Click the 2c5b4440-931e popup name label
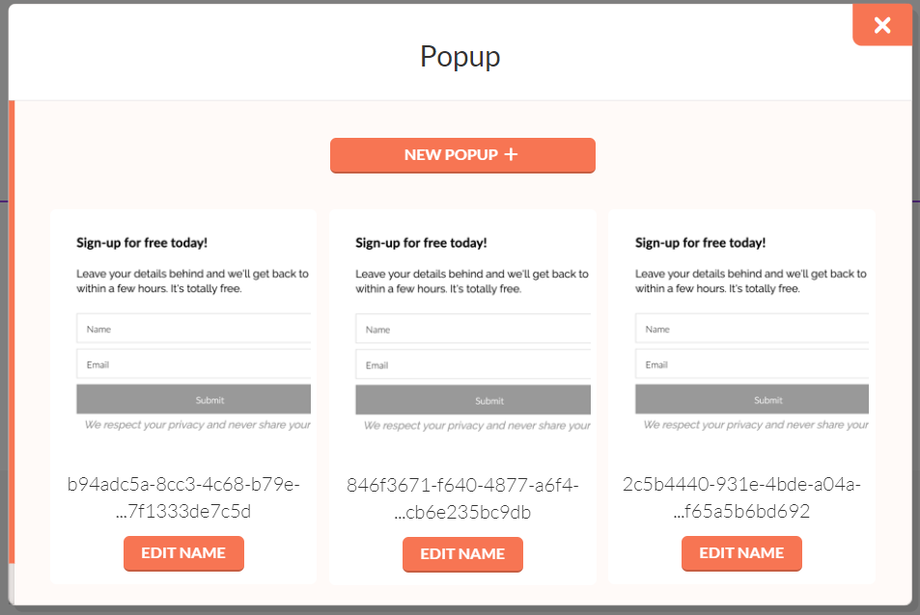Screen dimensions: 920x615 tap(741, 498)
